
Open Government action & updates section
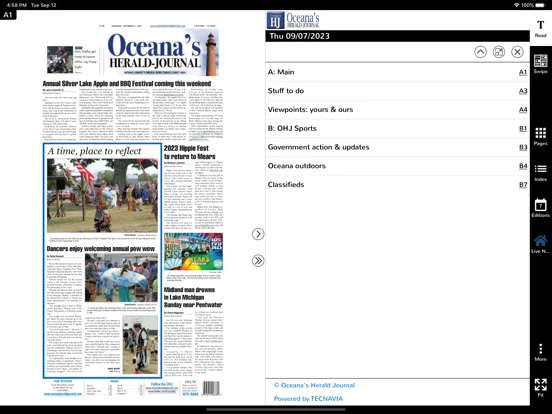click(x=397, y=147)
